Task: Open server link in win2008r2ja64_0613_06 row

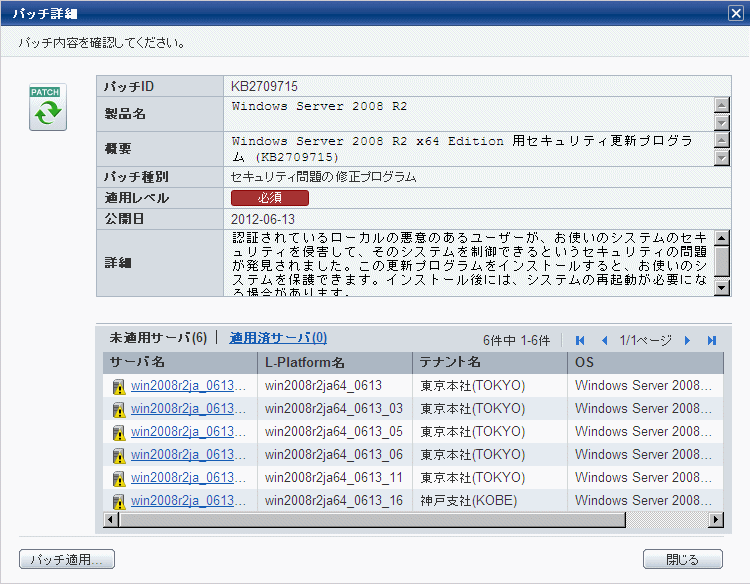Action: coord(188,455)
